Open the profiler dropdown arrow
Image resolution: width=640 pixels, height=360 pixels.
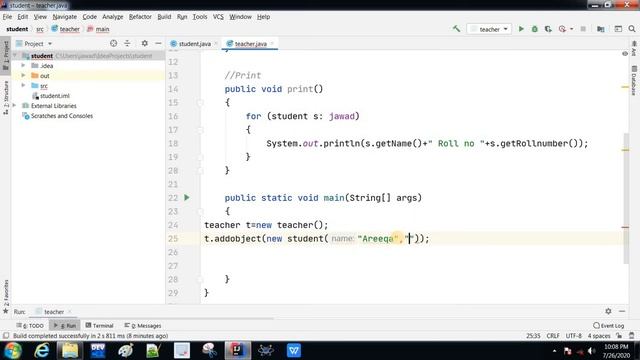[571, 29]
